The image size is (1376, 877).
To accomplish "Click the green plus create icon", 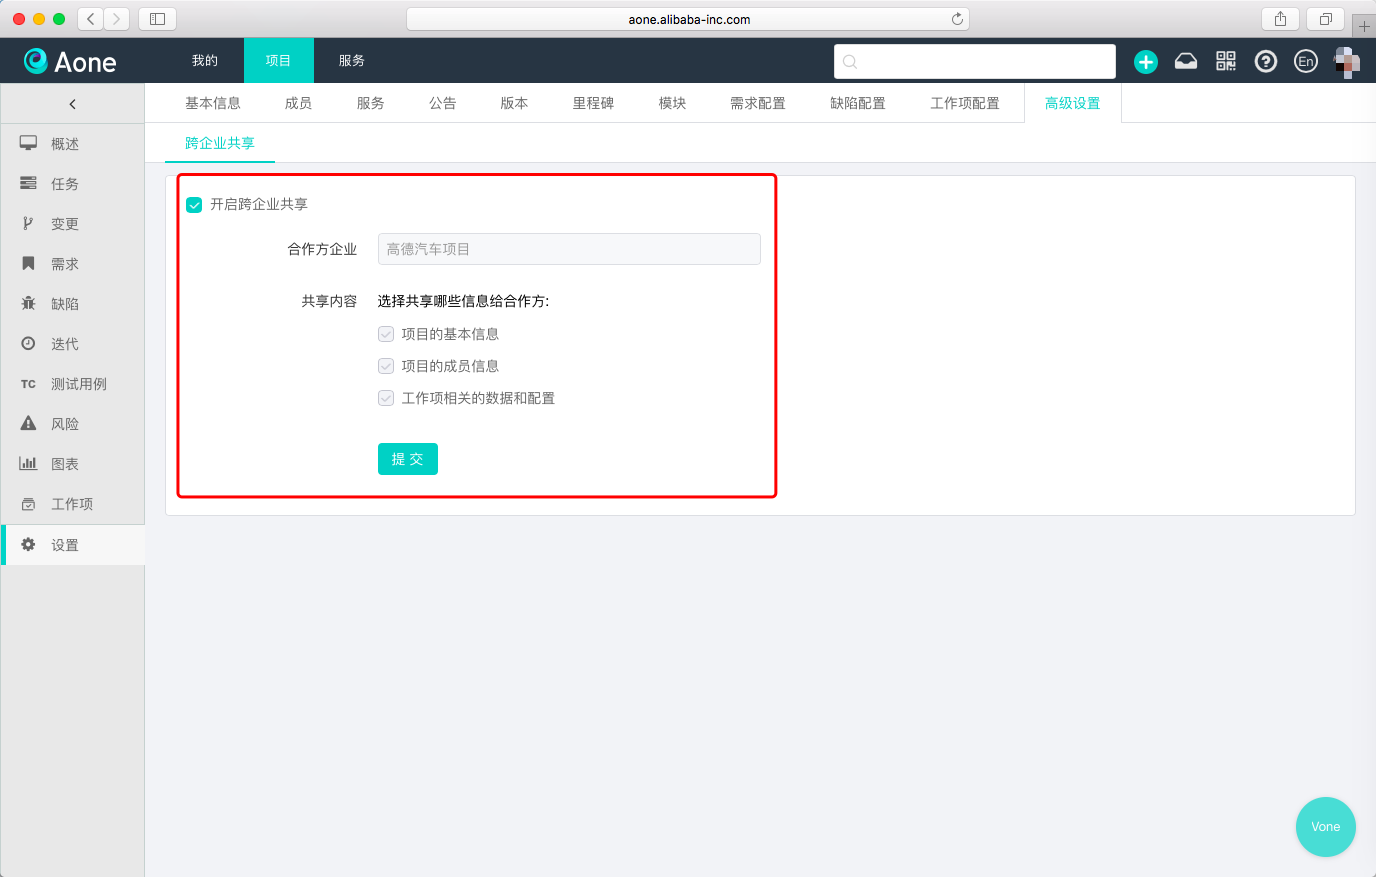I will click(x=1146, y=62).
